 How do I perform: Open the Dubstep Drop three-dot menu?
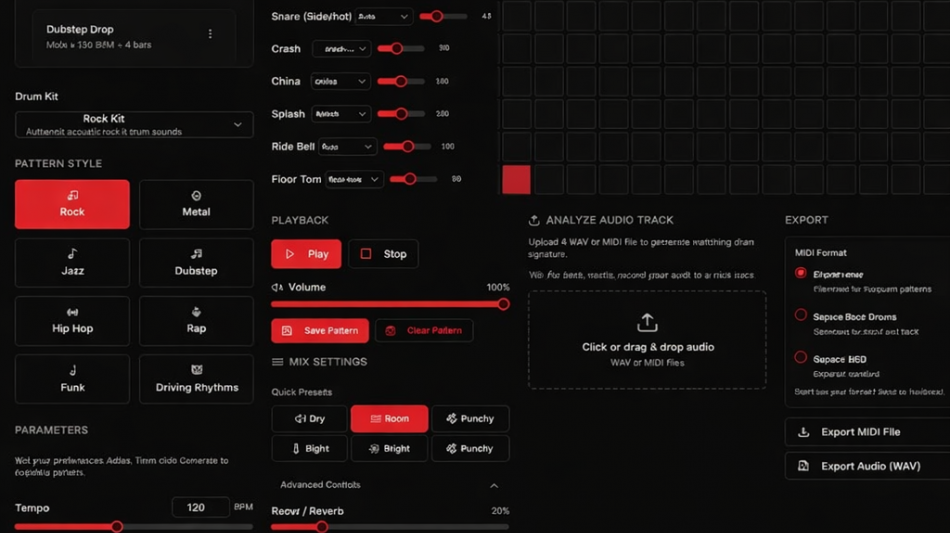pos(210,34)
